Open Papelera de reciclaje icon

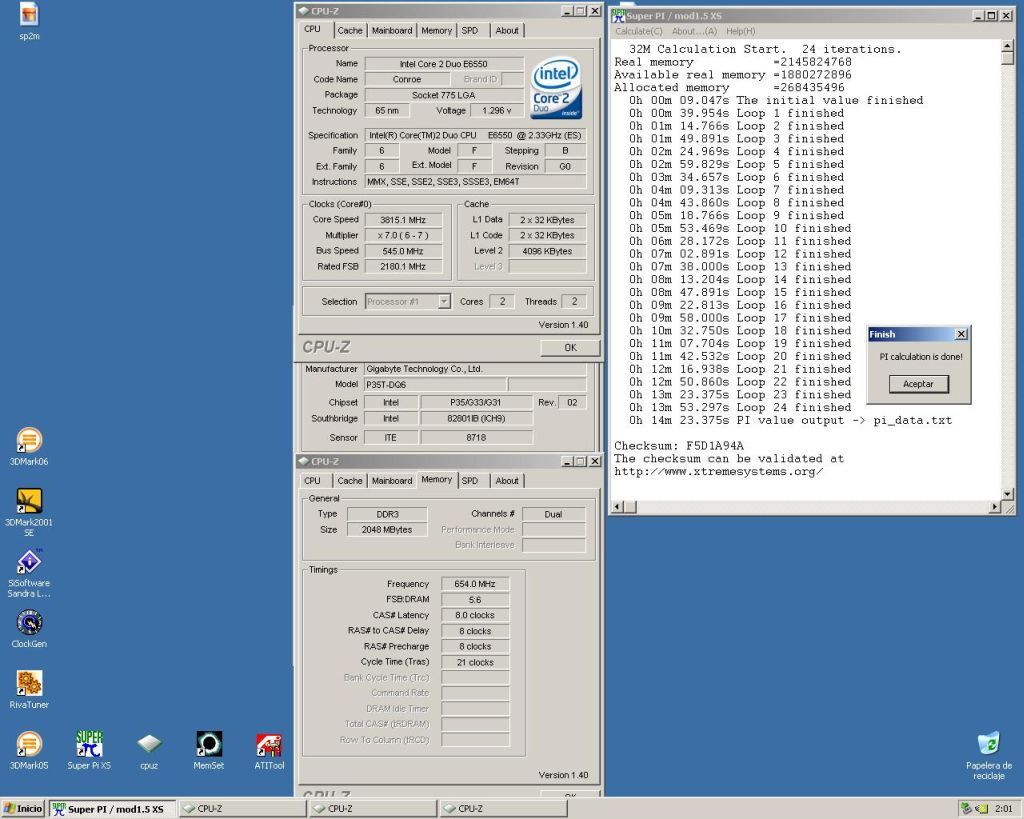989,756
